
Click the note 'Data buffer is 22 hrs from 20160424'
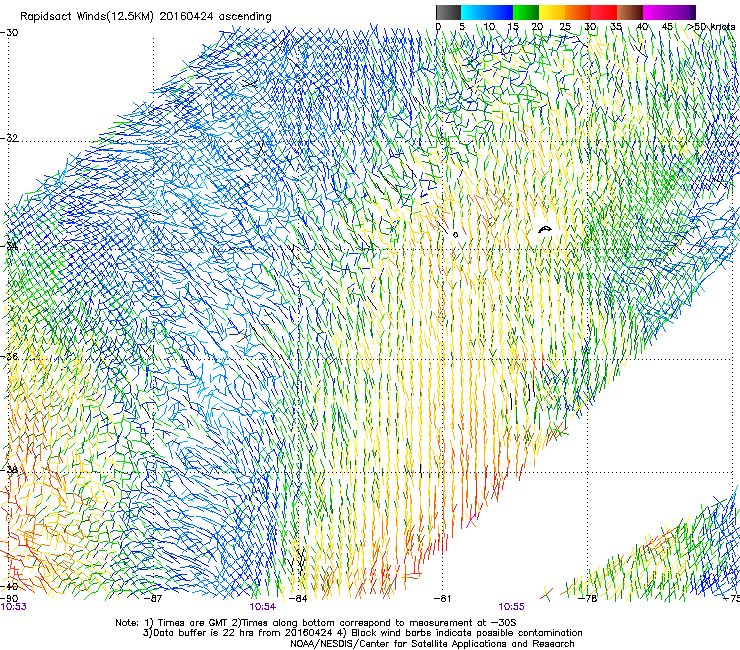pyautogui.click(x=243, y=633)
